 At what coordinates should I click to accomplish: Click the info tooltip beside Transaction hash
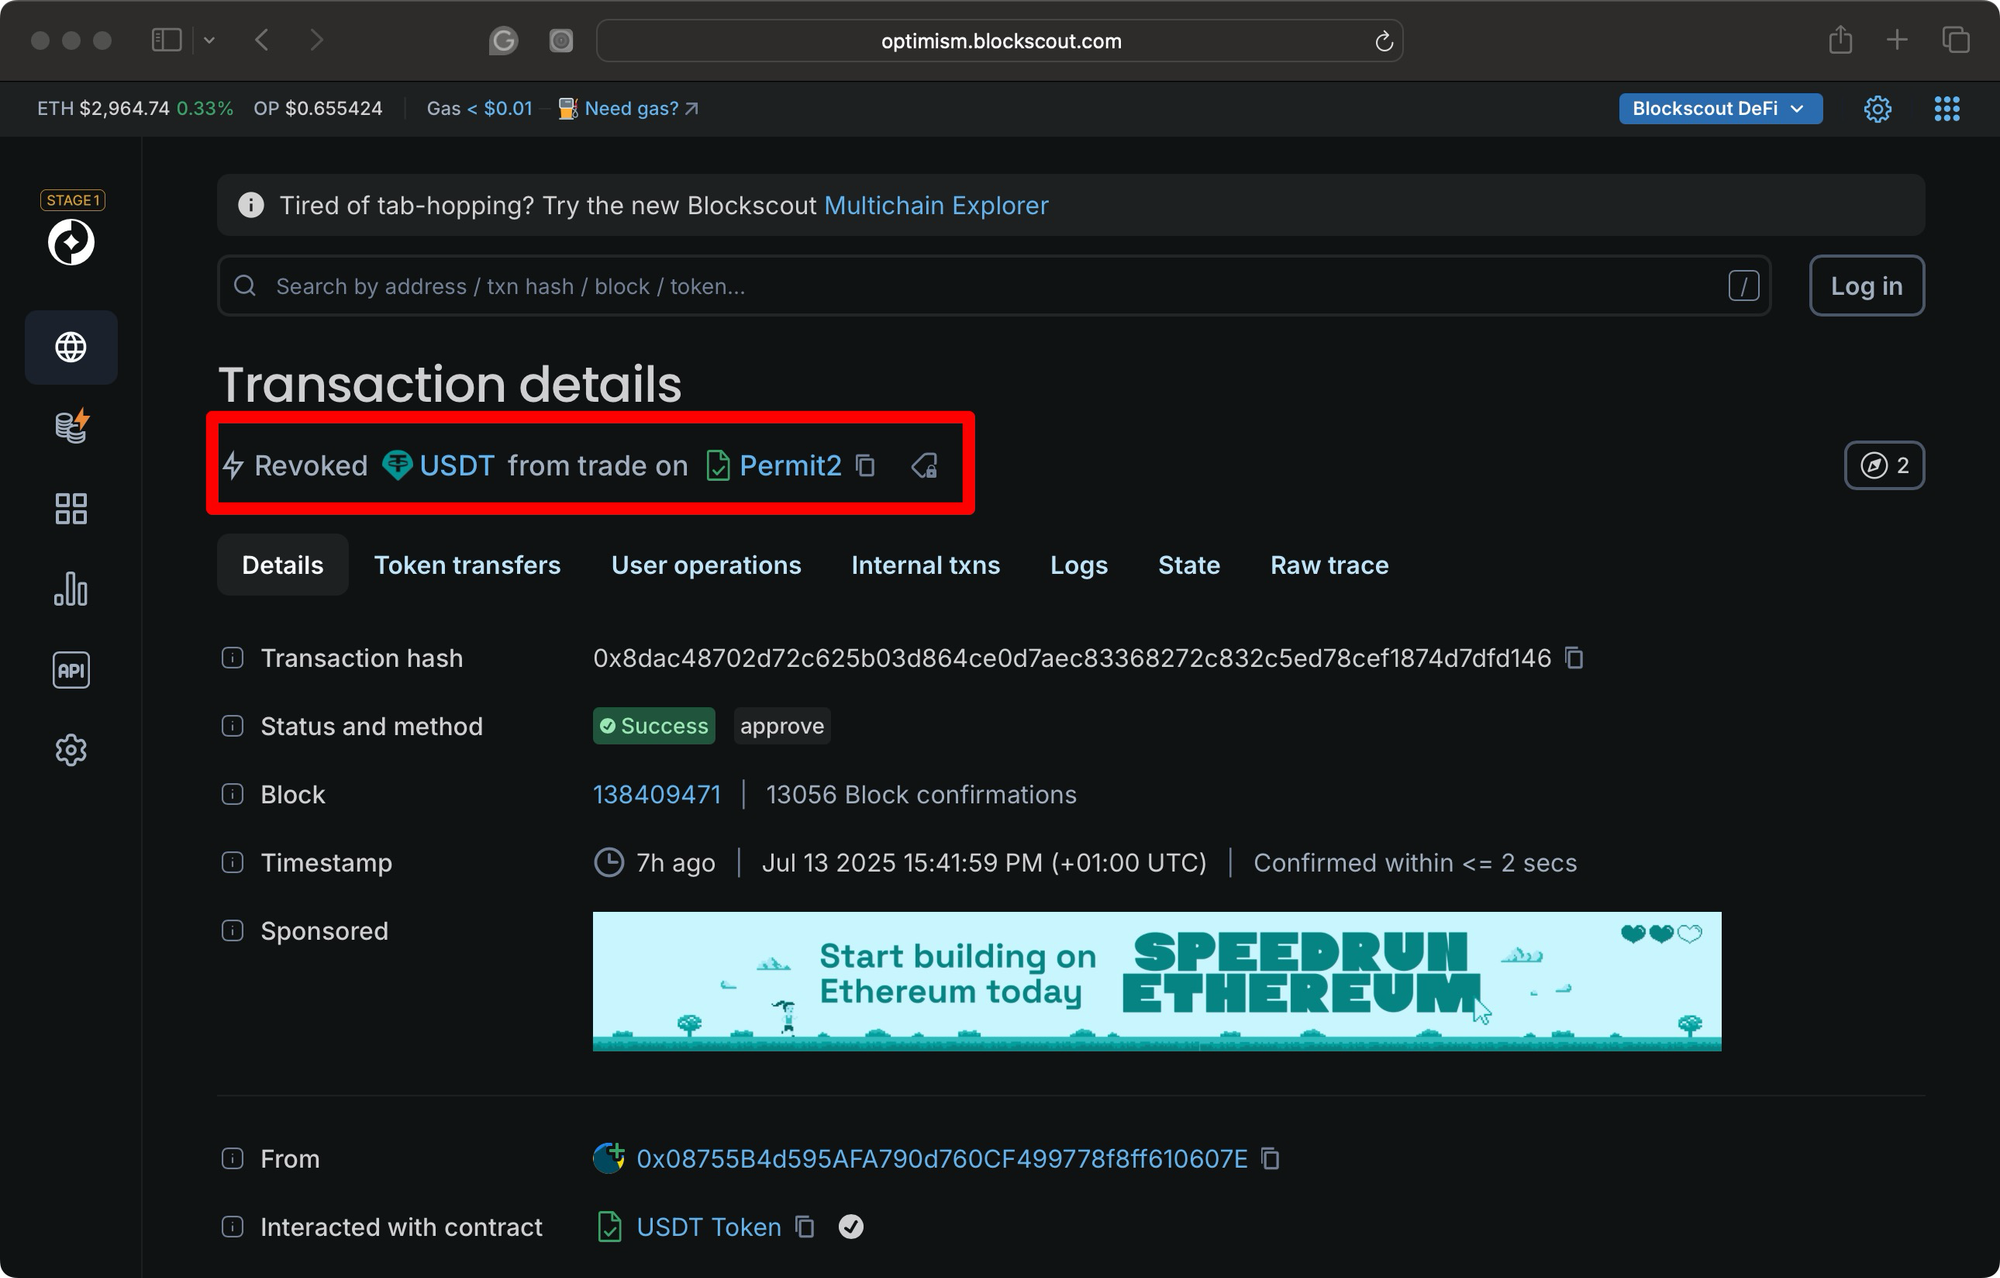[231, 658]
